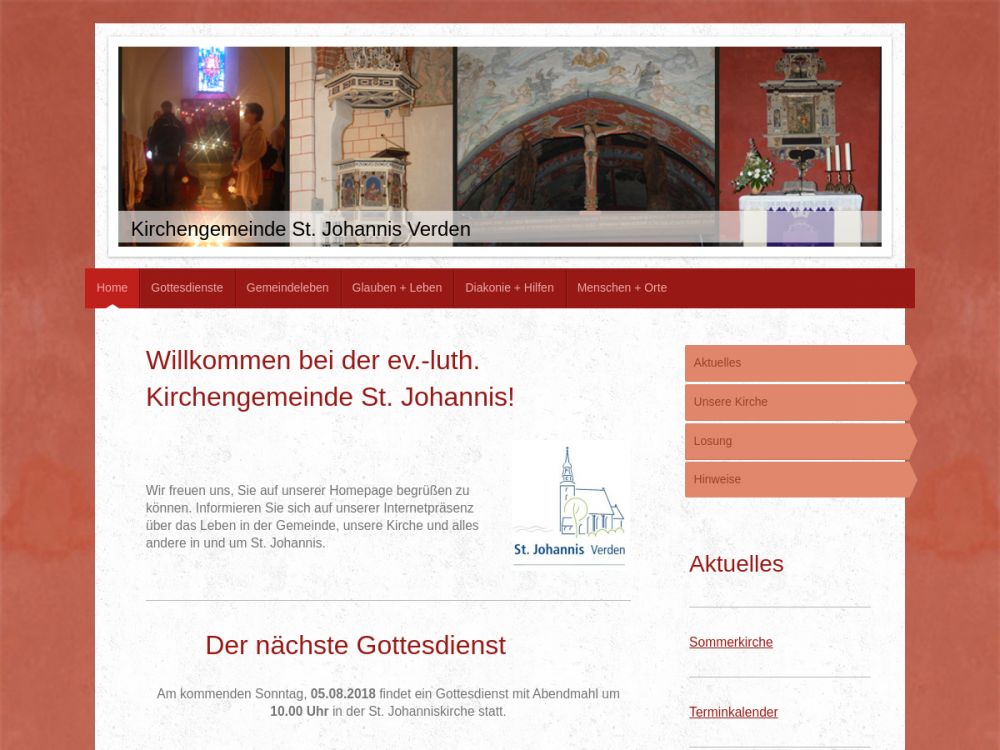
Task: Click the Kirchengemeinde St. Johannis Verden site title
Action: 301,229
